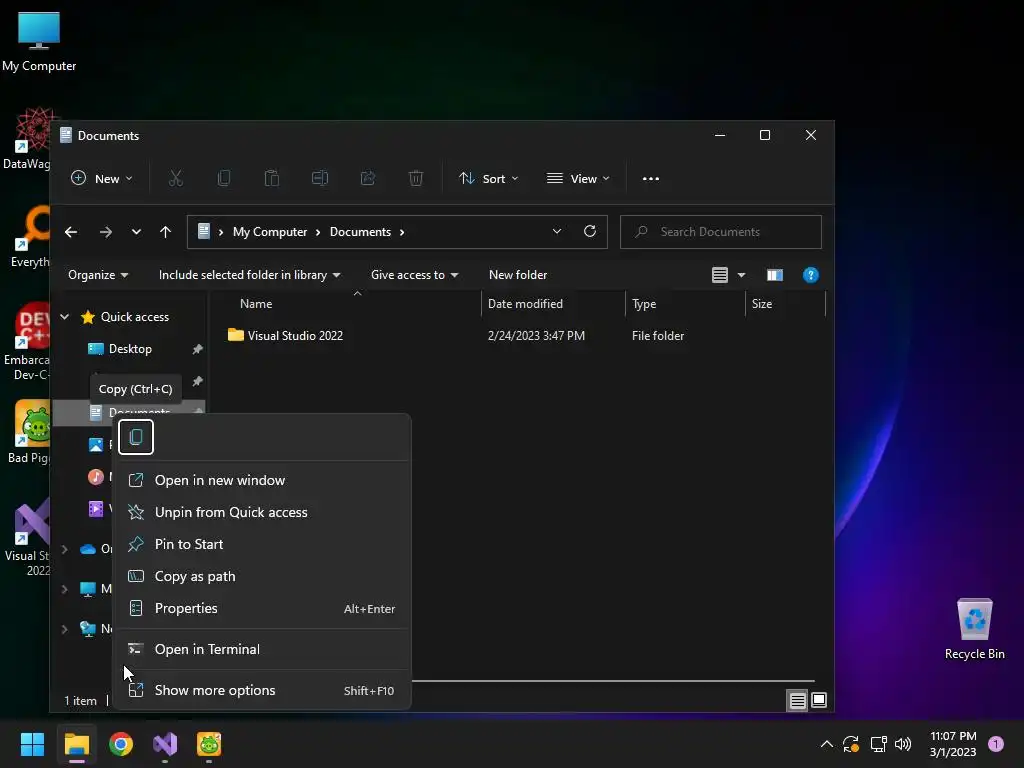Image resolution: width=1024 pixels, height=768 pixels.
Task: Go forward with the right arrow
Action: click(x=106, y=232)
